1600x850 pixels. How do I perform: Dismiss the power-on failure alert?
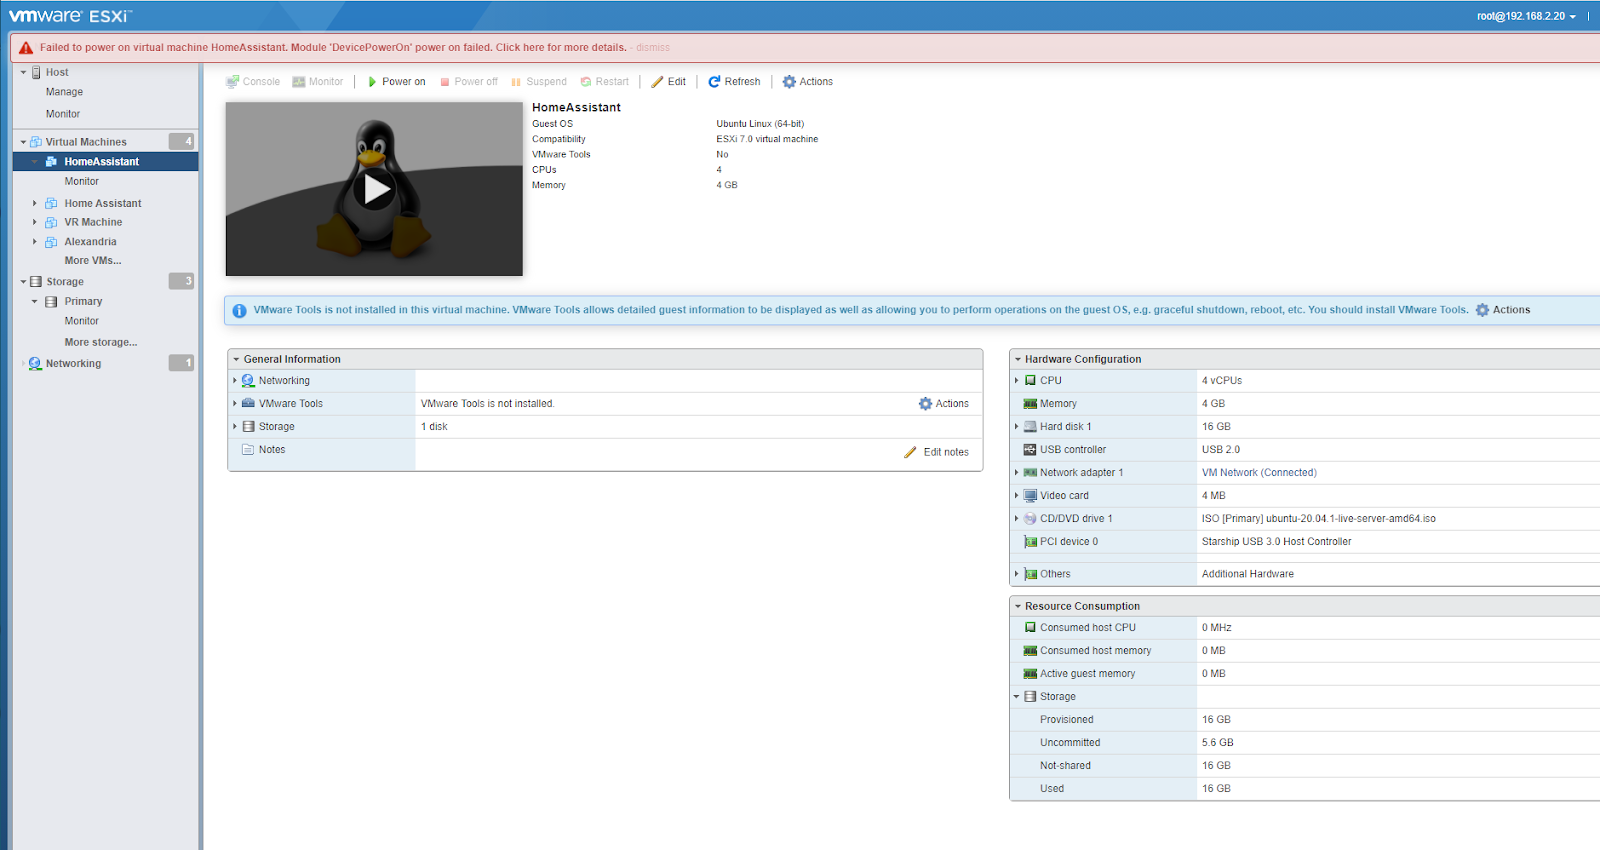653,48
